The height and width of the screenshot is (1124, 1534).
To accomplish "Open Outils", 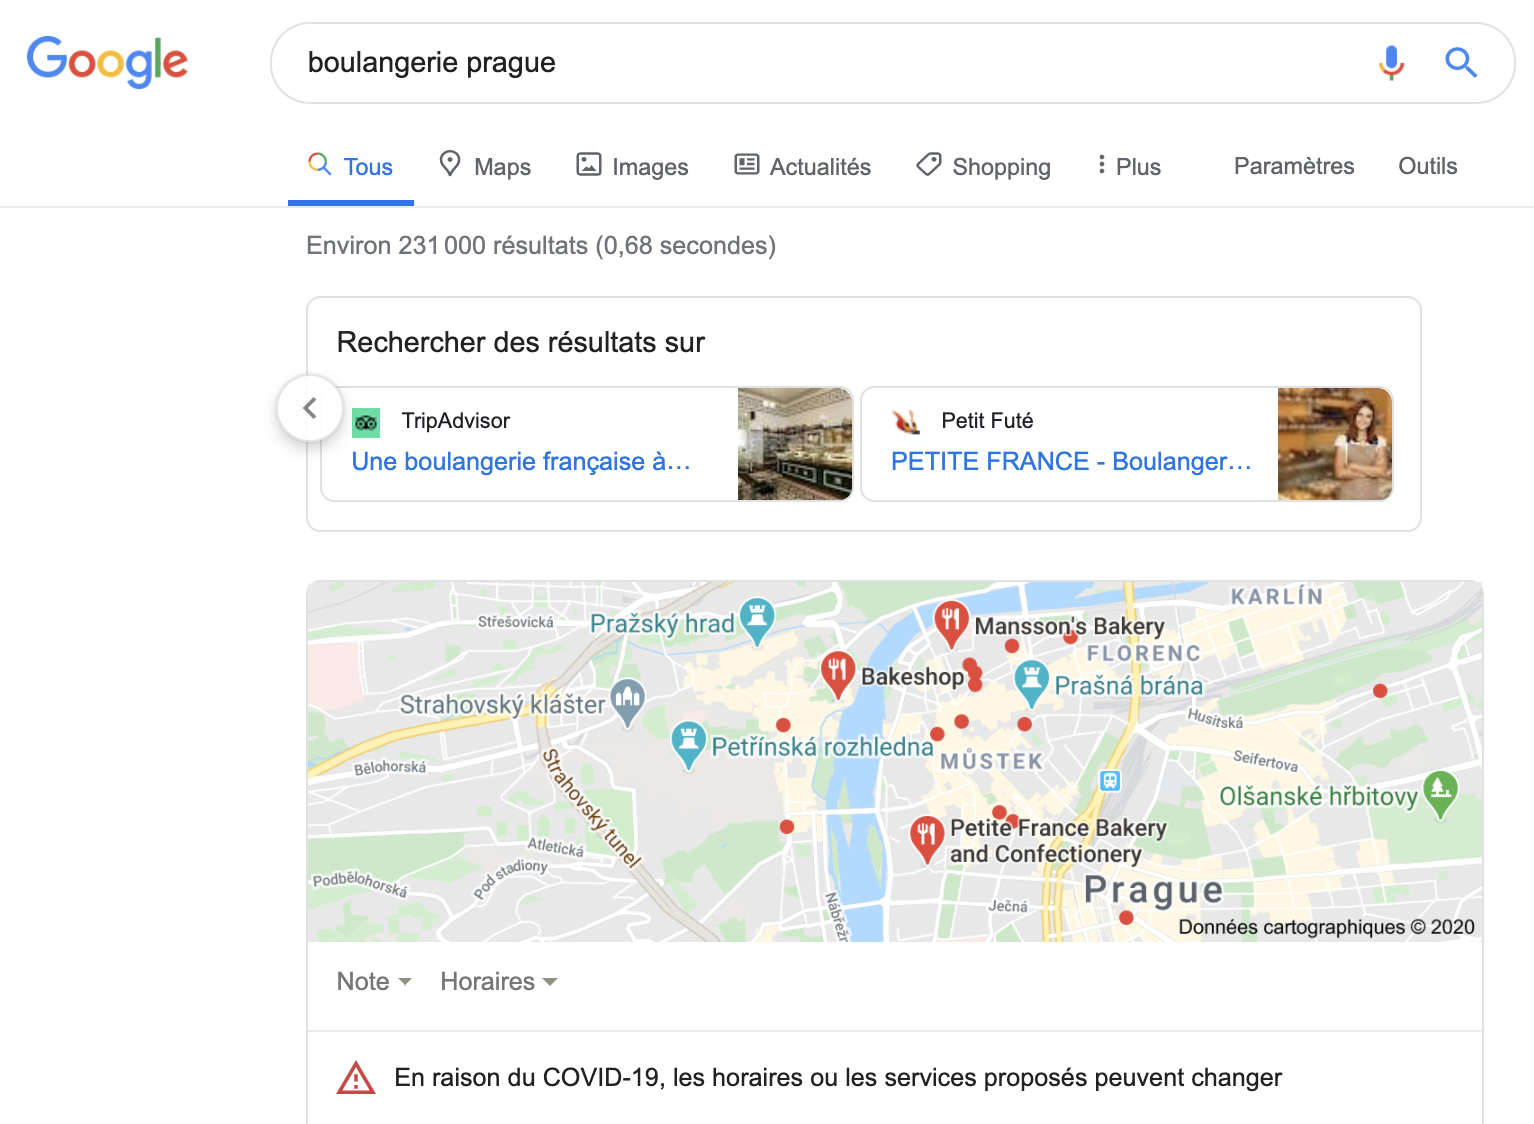I will [1427, 166].
